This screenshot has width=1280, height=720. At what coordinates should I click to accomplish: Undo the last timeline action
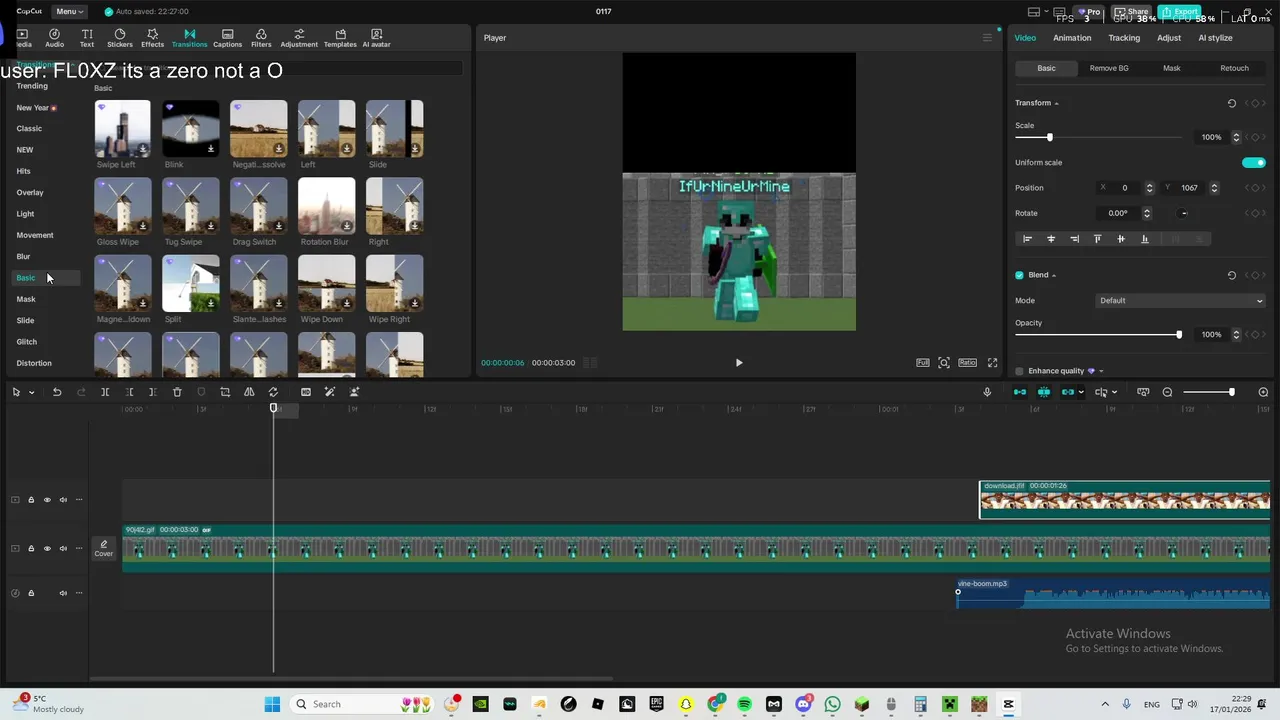click(x=57, y=392)
